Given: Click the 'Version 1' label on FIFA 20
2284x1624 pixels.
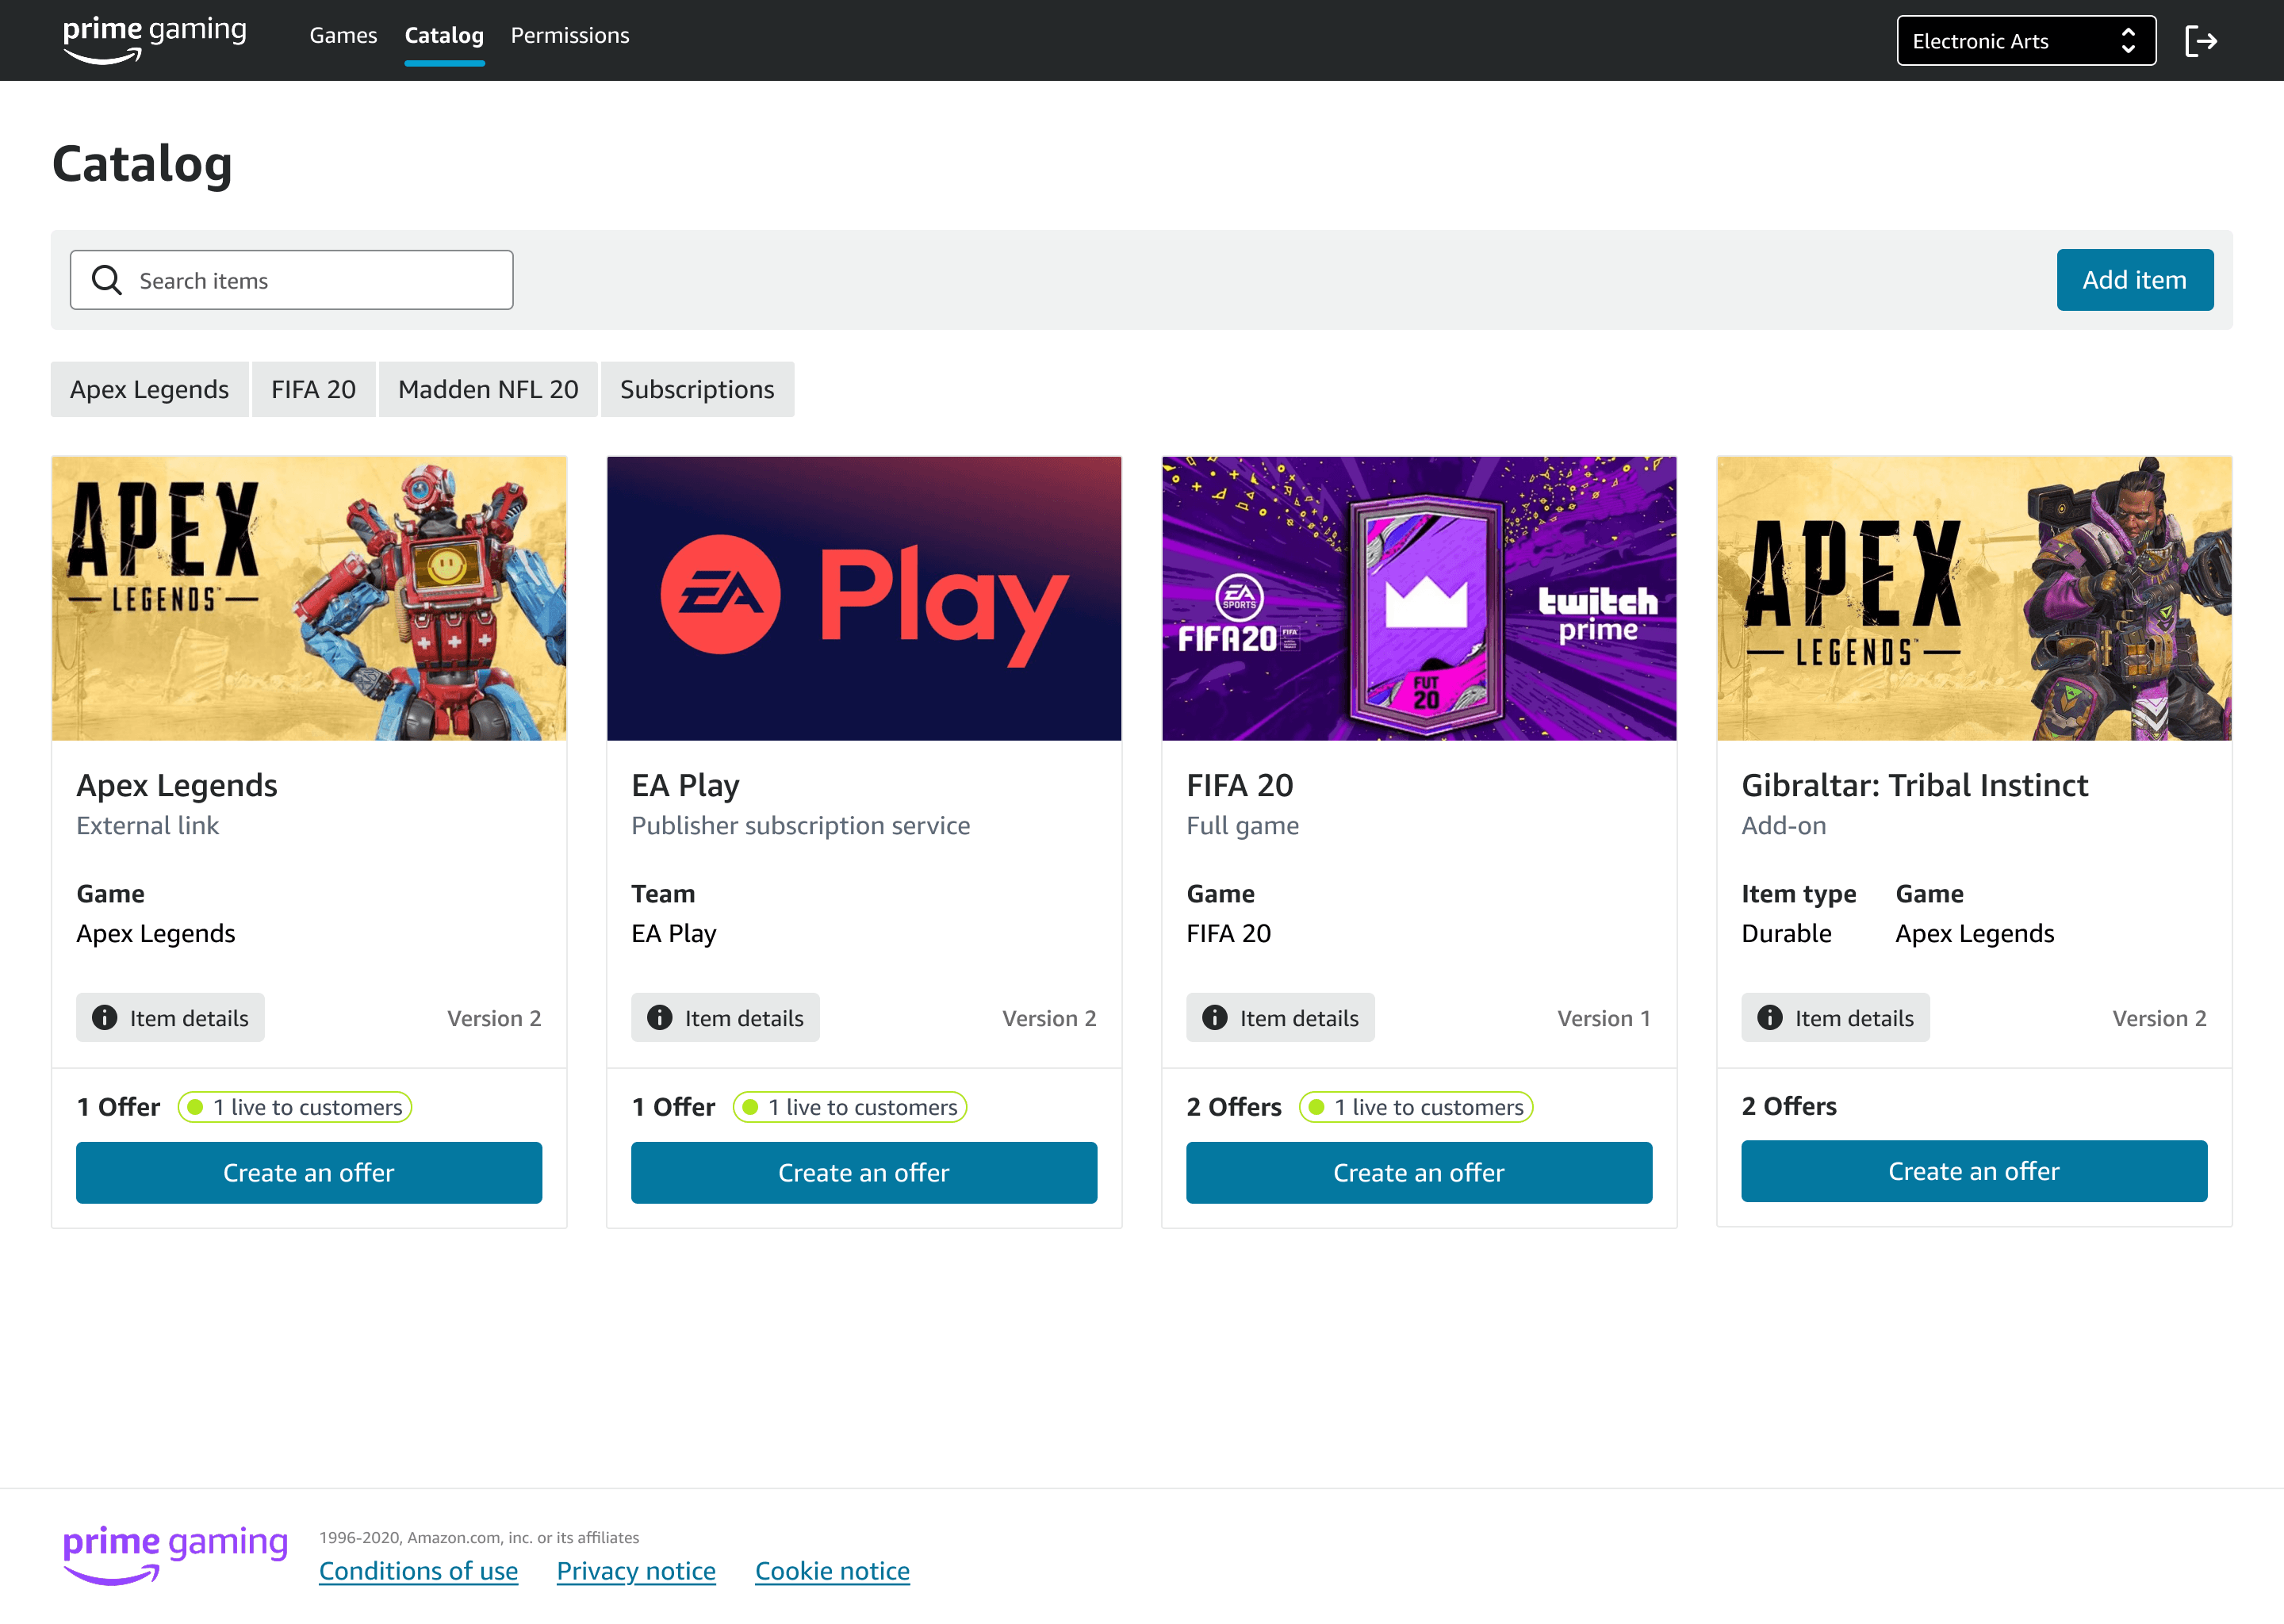Looking at the screenshot, I should [x=1604, y=1018].
